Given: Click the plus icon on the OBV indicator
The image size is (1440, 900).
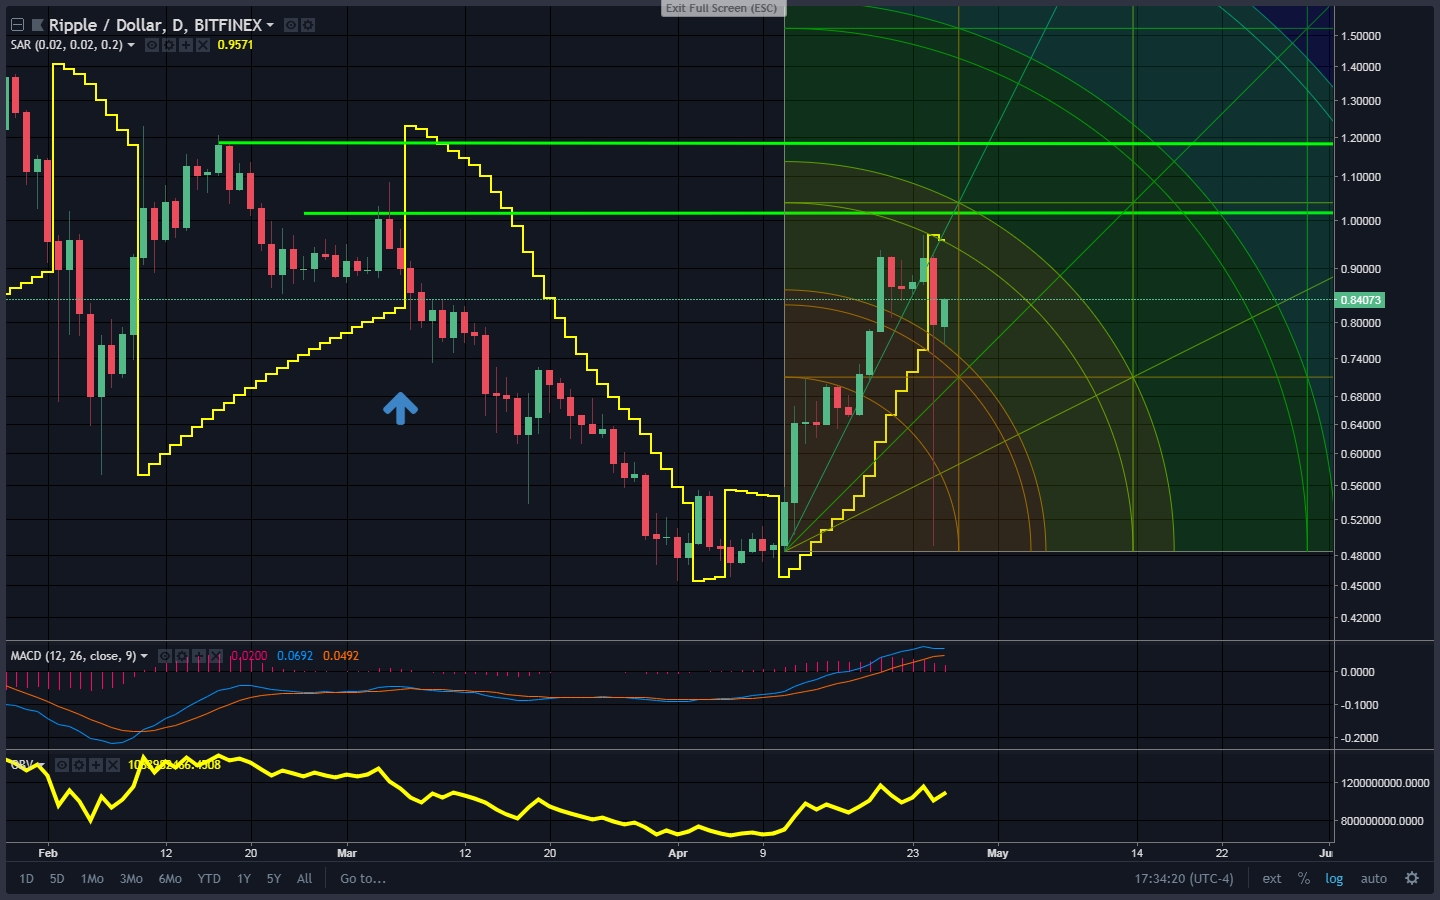Looking at the screenshot, I should tap(96, 765).
